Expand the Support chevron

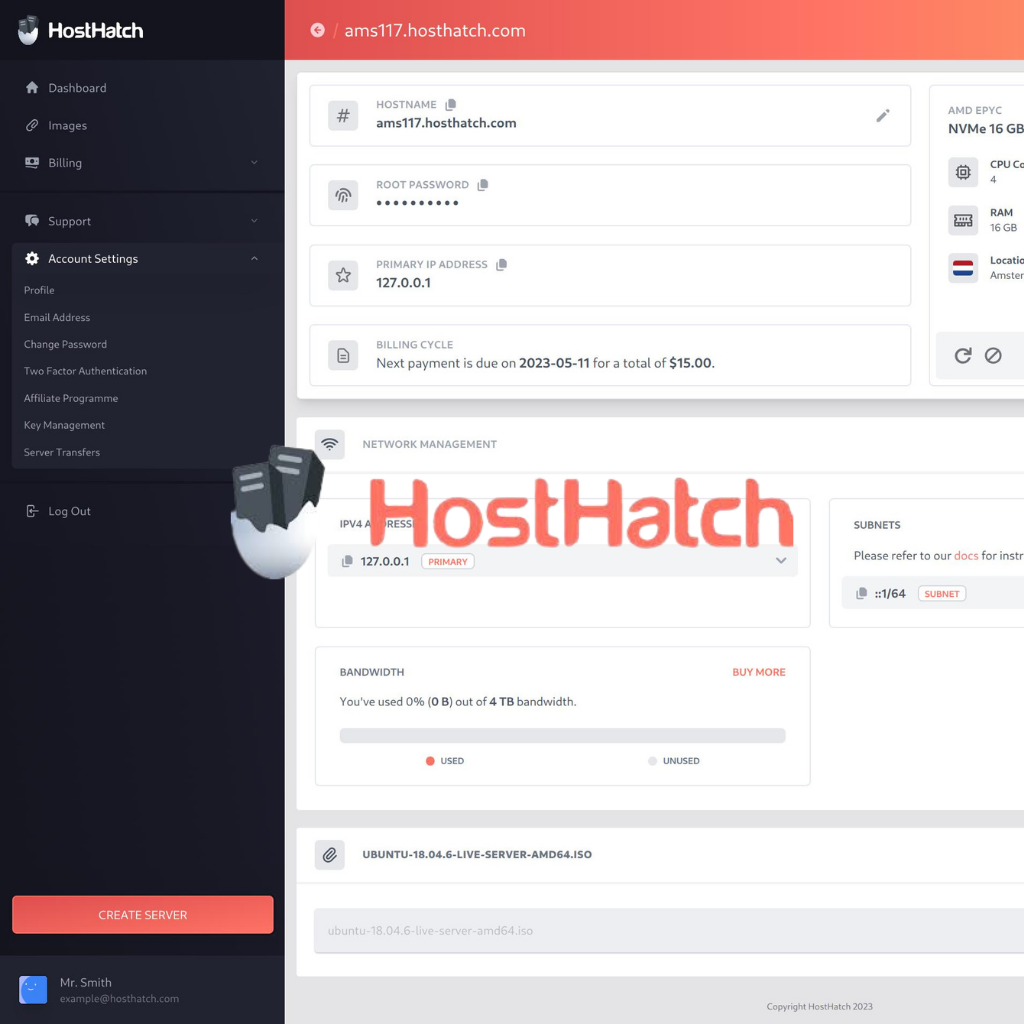[x=254, y=221]
